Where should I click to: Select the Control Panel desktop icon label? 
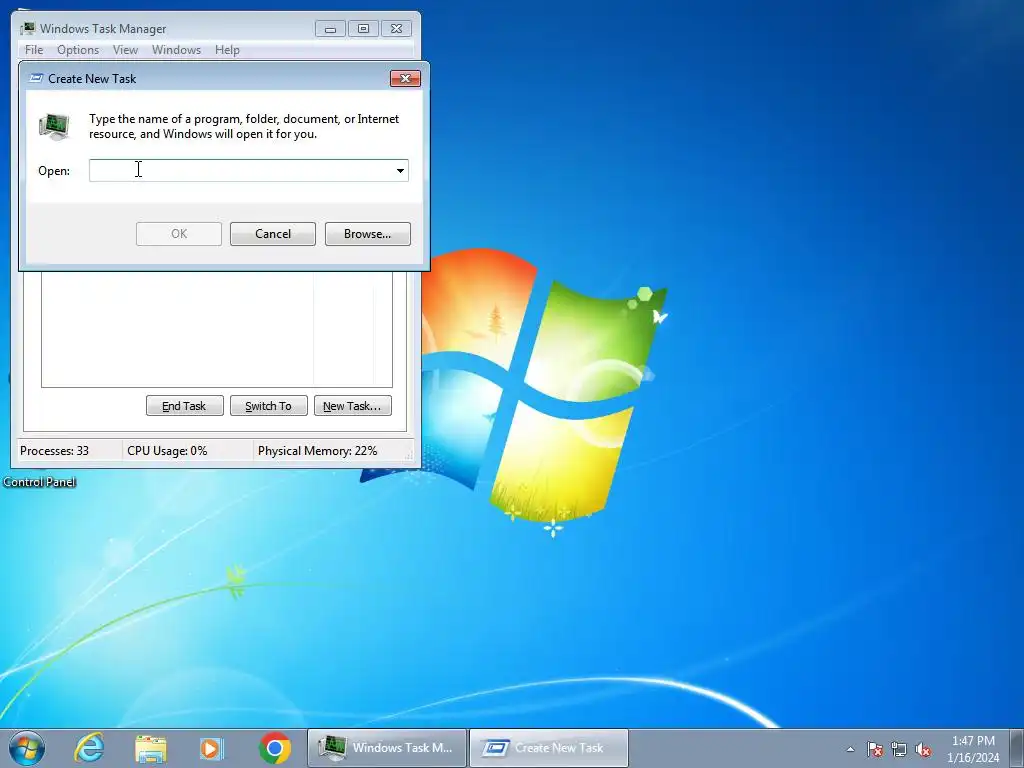pyautogui.click(x=39, y=482)
